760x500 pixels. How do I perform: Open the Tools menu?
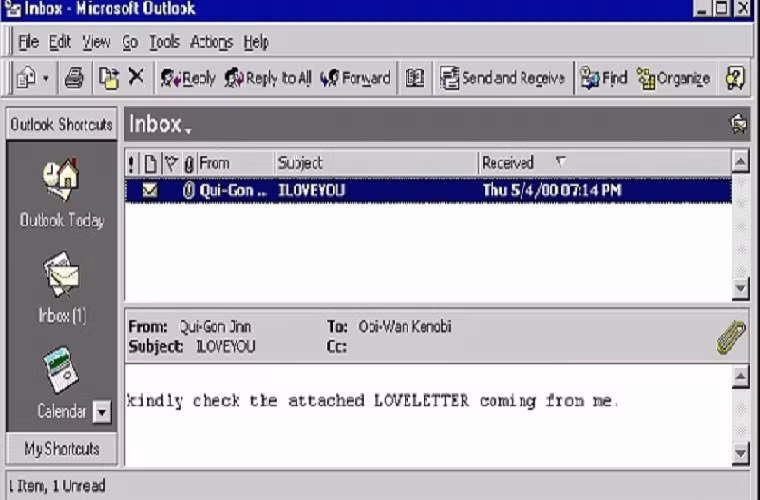164,42
